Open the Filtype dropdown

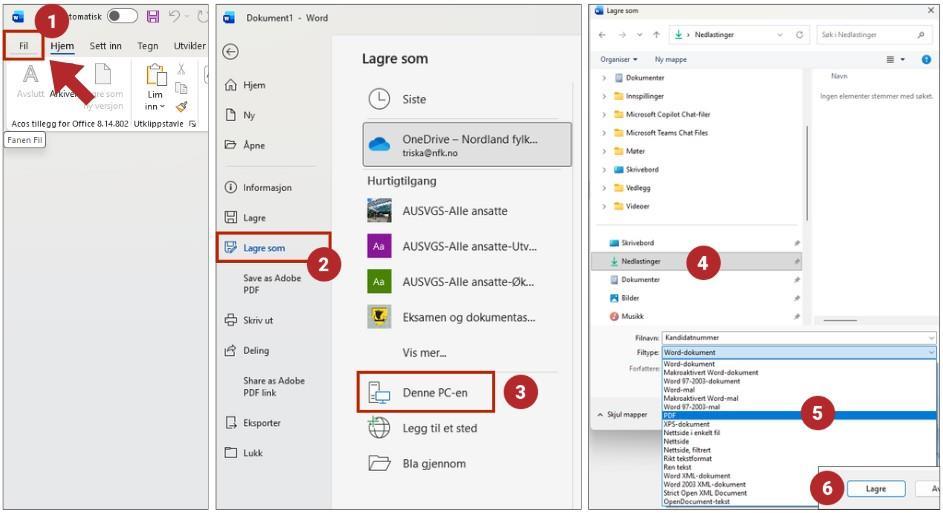798,352
